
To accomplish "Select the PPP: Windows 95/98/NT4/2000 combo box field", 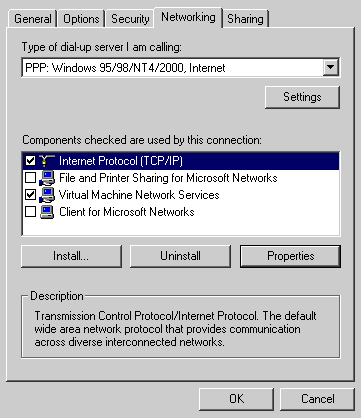I will coord(180,68).
